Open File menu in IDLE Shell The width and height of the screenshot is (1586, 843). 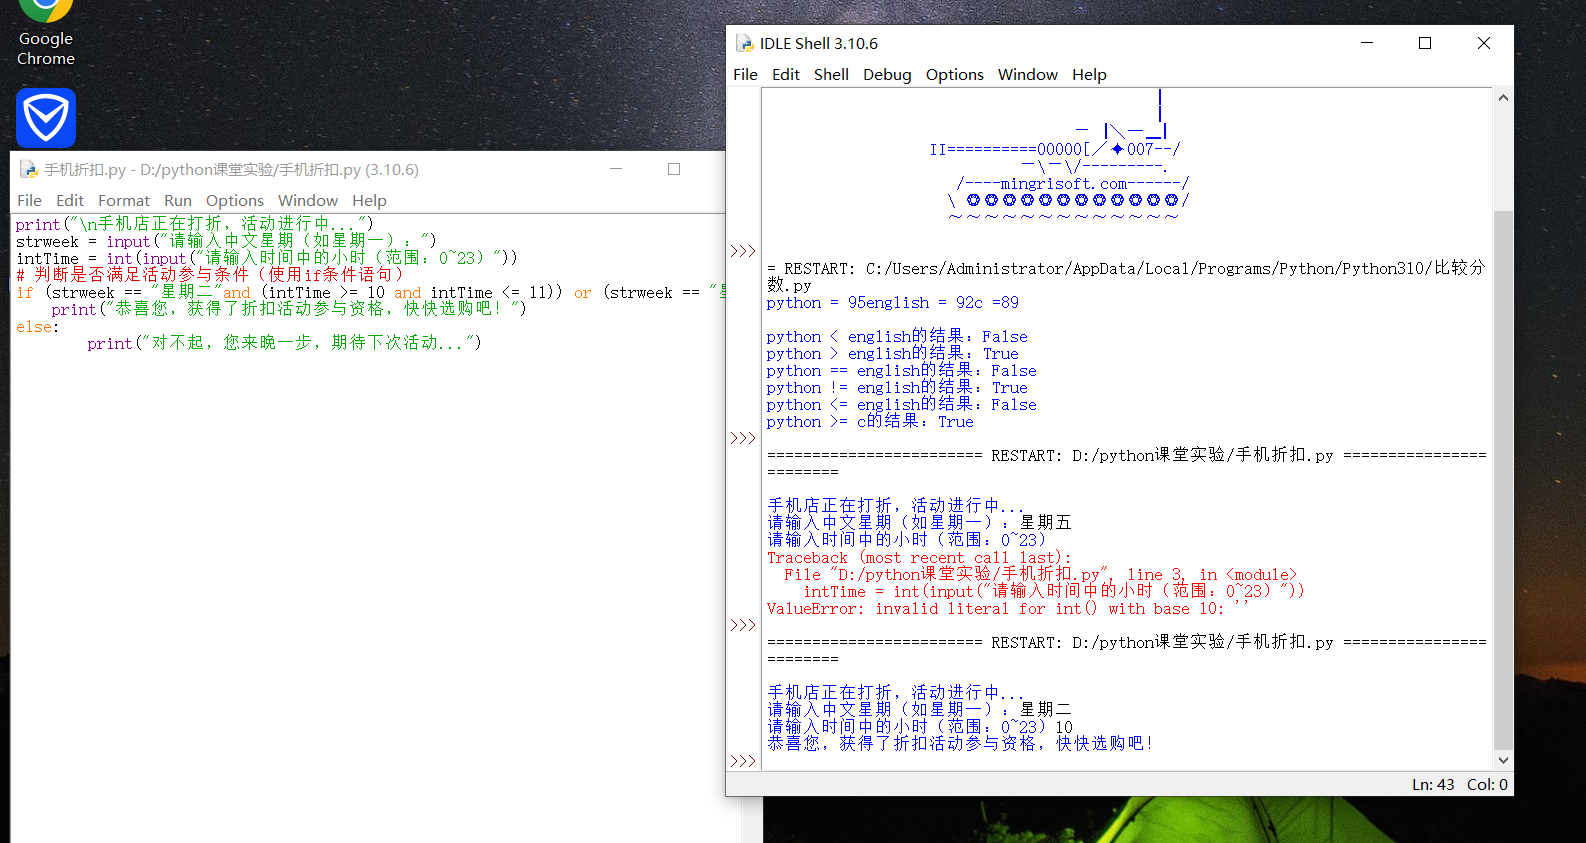pyautogui.click(x=745, y=75)
